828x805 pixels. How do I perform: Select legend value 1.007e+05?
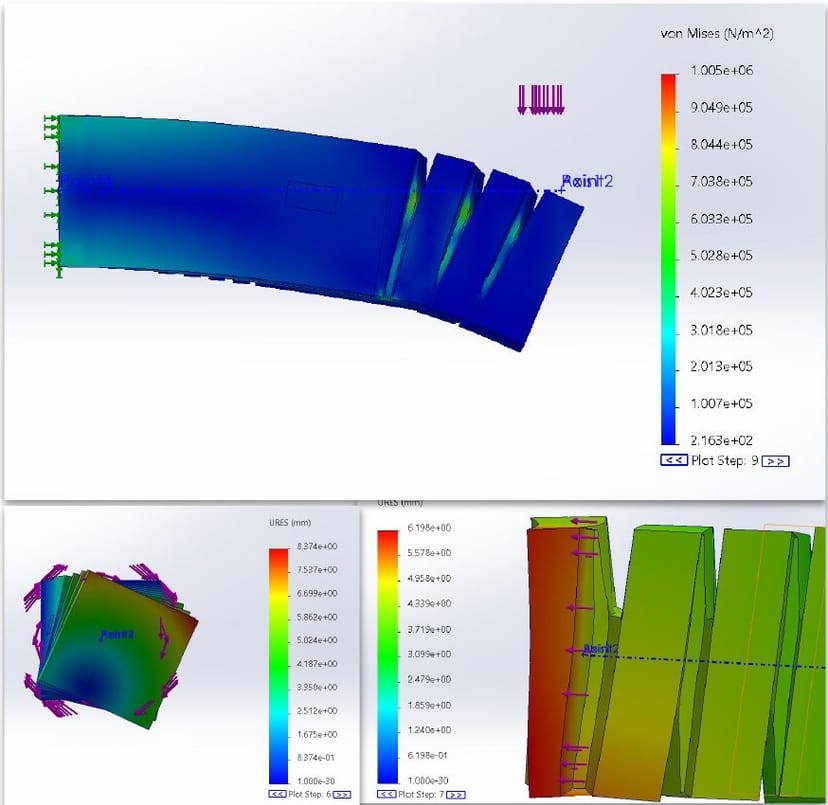click(x=721, y=404)
